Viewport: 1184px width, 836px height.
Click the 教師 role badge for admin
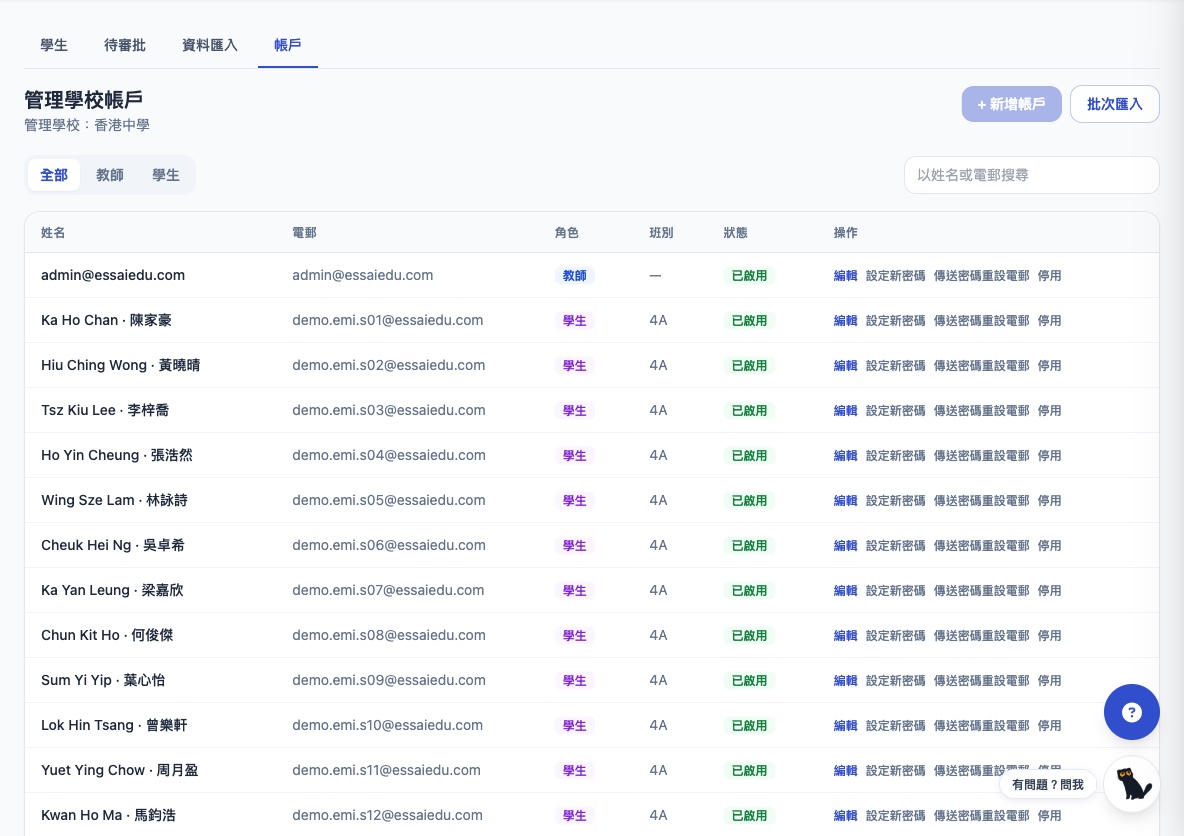(575, 276)
